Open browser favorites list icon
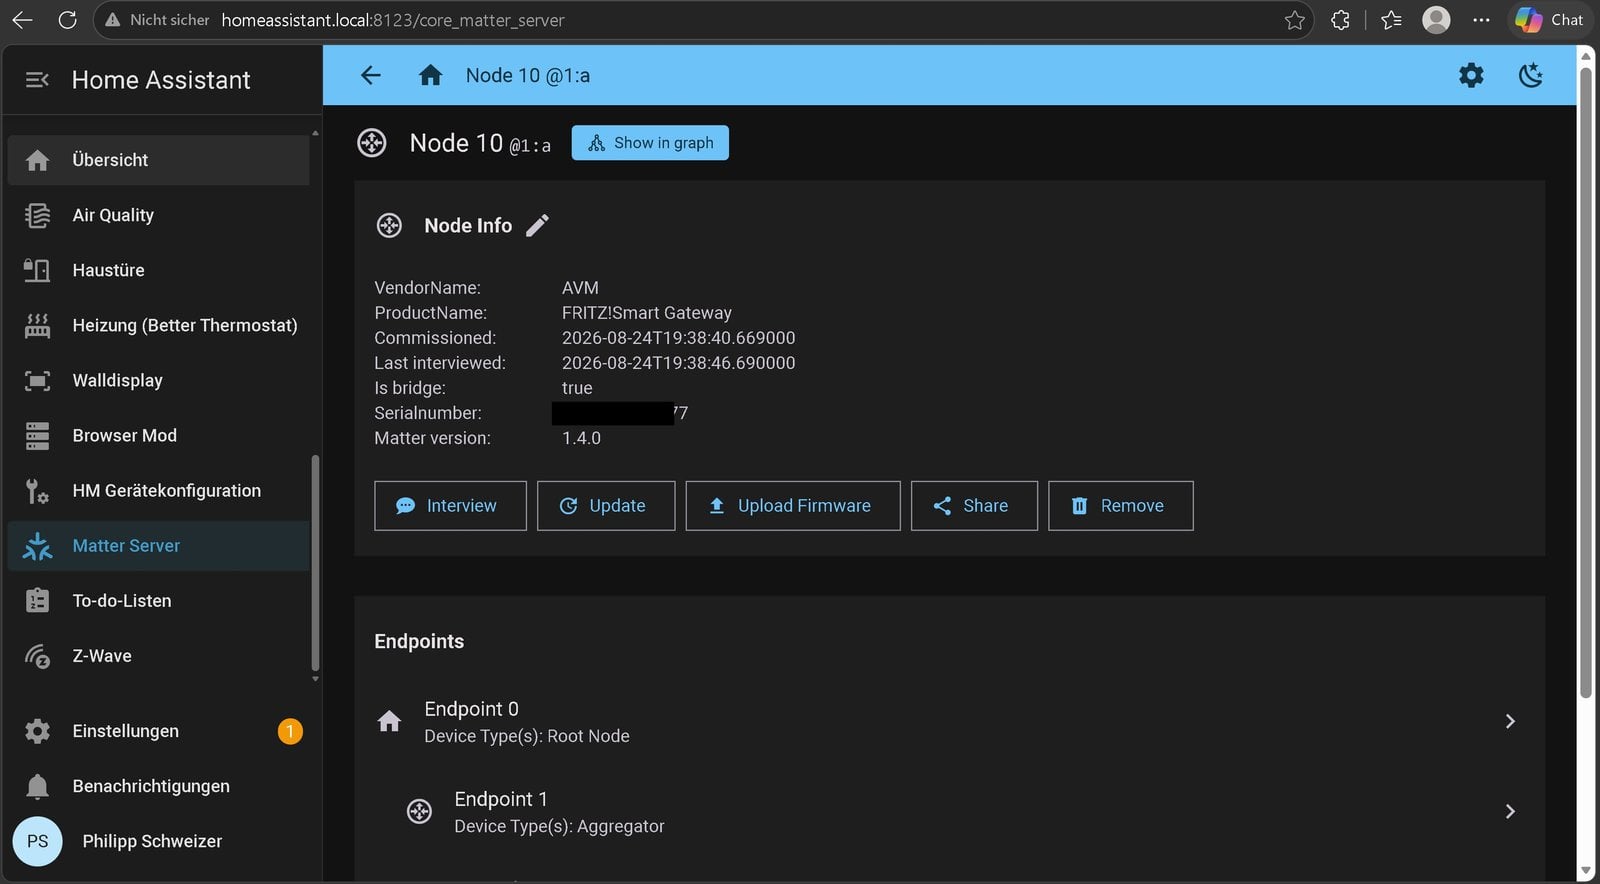Viewport: 1600px width, 884px height. click(1391, 20)
